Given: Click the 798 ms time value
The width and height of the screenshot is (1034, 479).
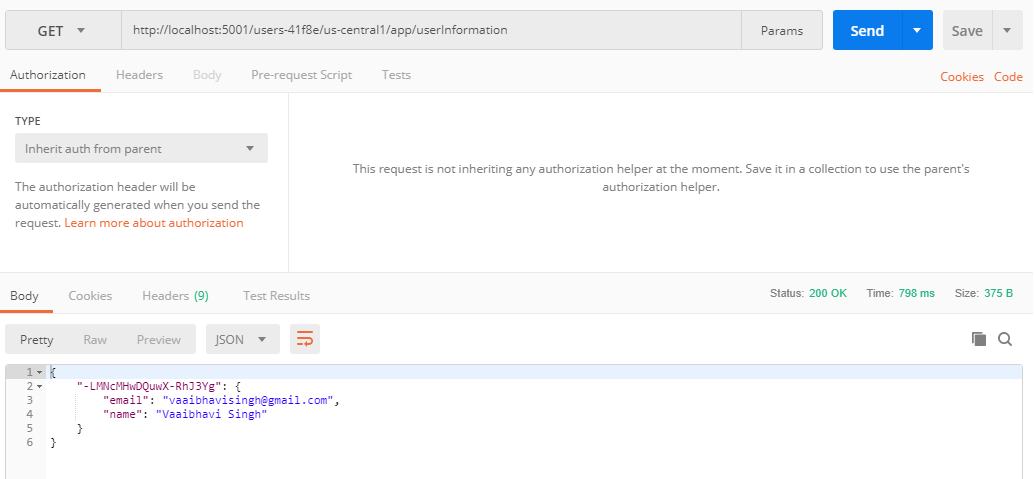Looking at the screenshot, I should (x=917, y=293).
